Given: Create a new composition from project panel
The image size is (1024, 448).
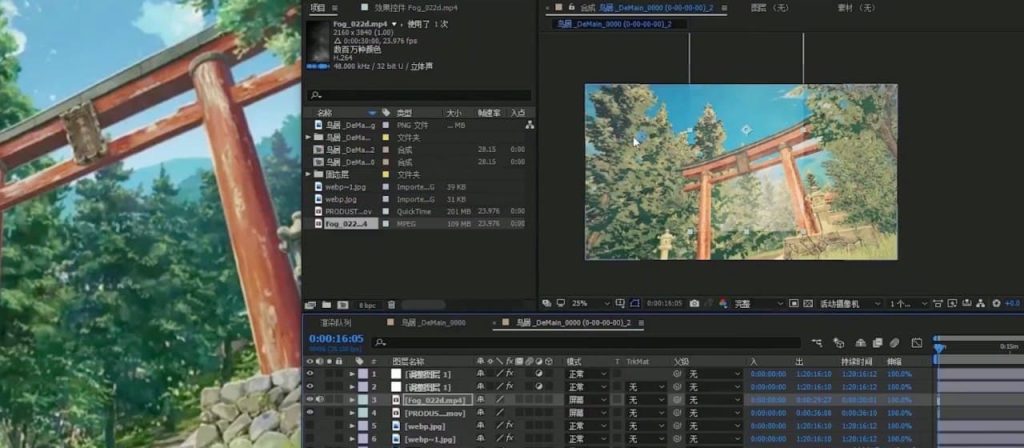Looking at the screenshot, I should (342, 305).
